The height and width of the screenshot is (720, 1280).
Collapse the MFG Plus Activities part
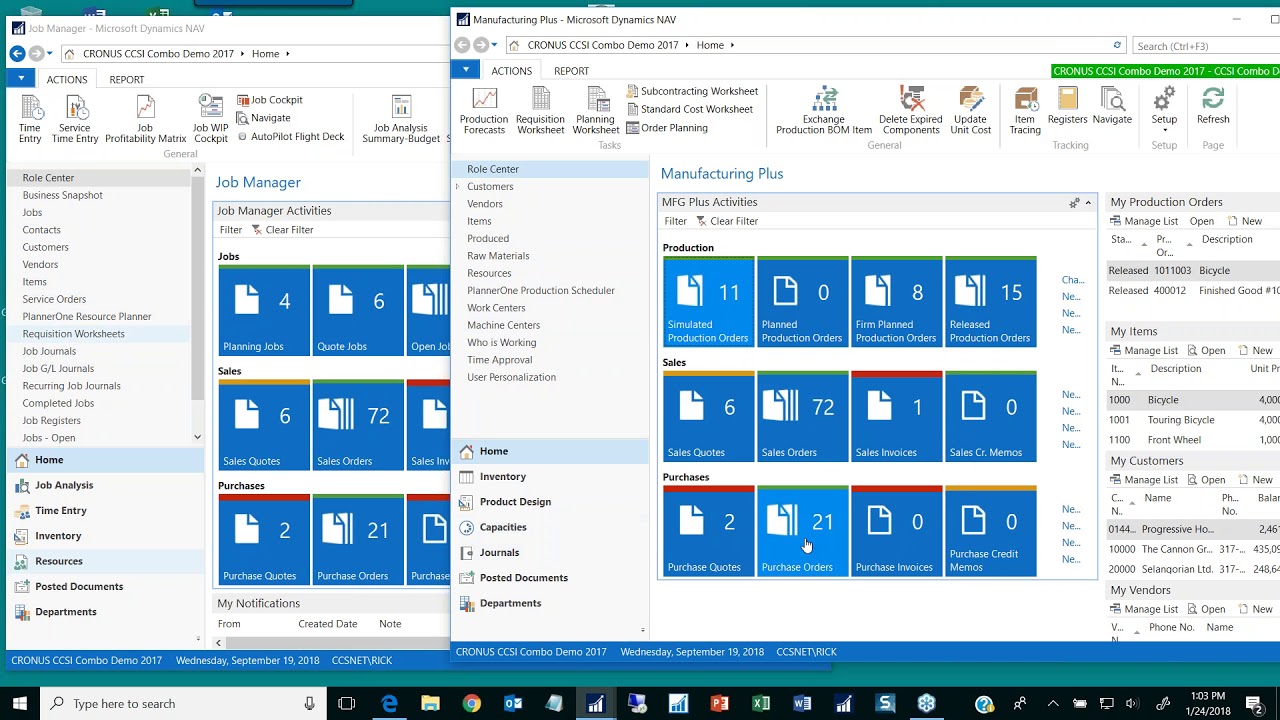point(1088,203)
